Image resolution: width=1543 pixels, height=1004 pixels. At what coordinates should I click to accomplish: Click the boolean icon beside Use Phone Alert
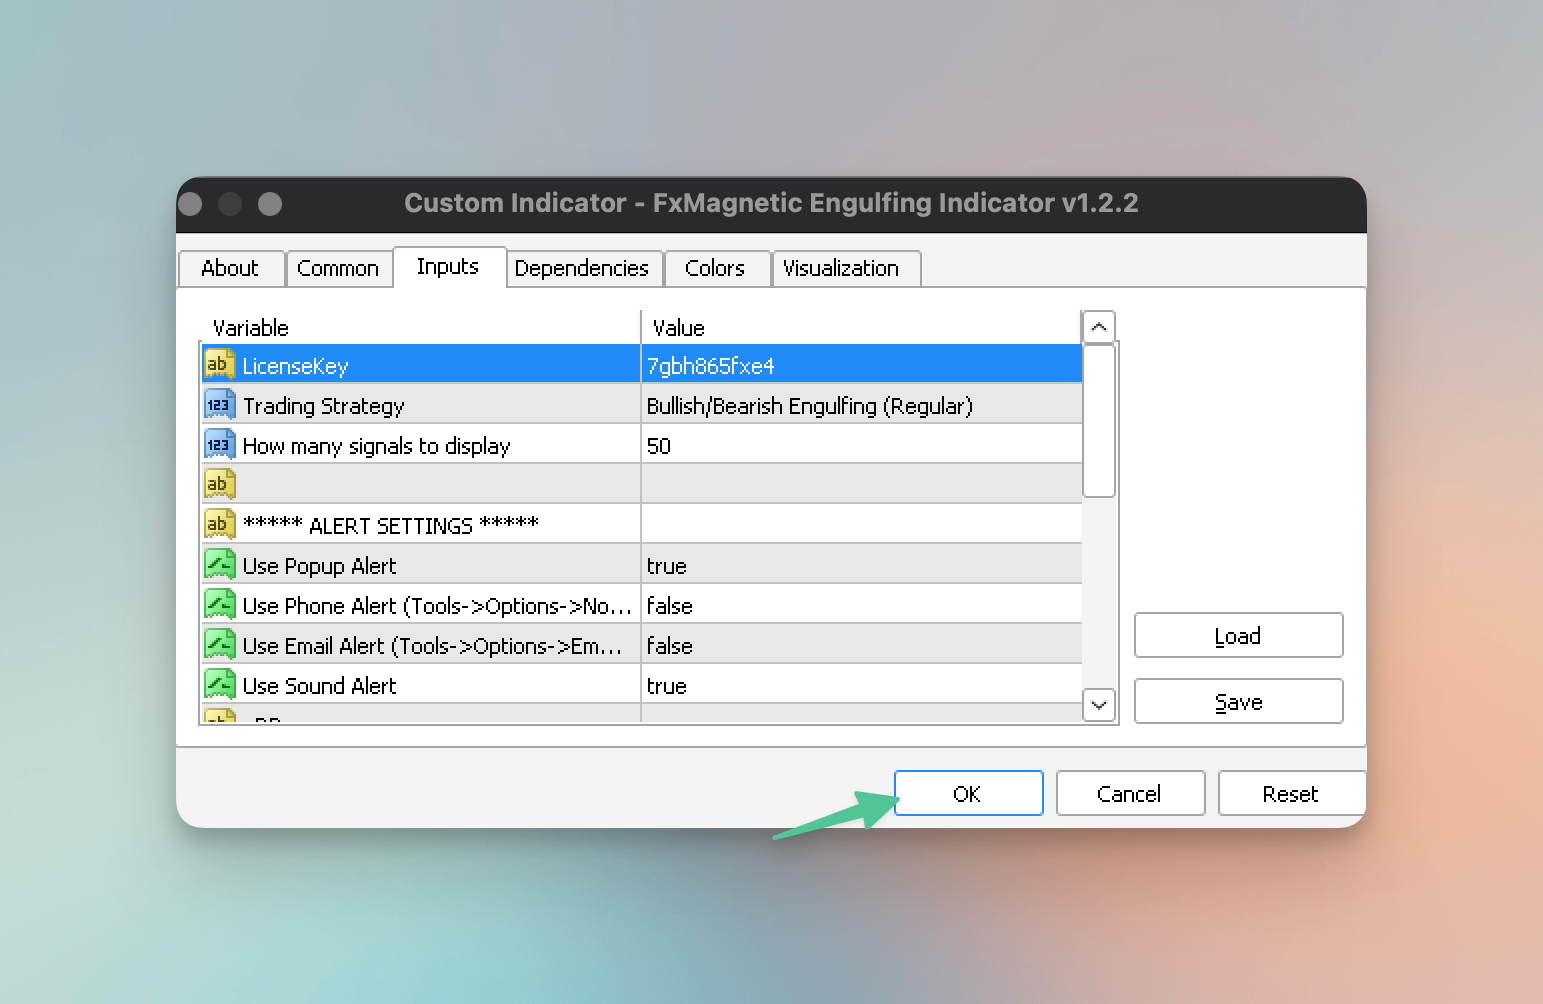pos(220,604)
